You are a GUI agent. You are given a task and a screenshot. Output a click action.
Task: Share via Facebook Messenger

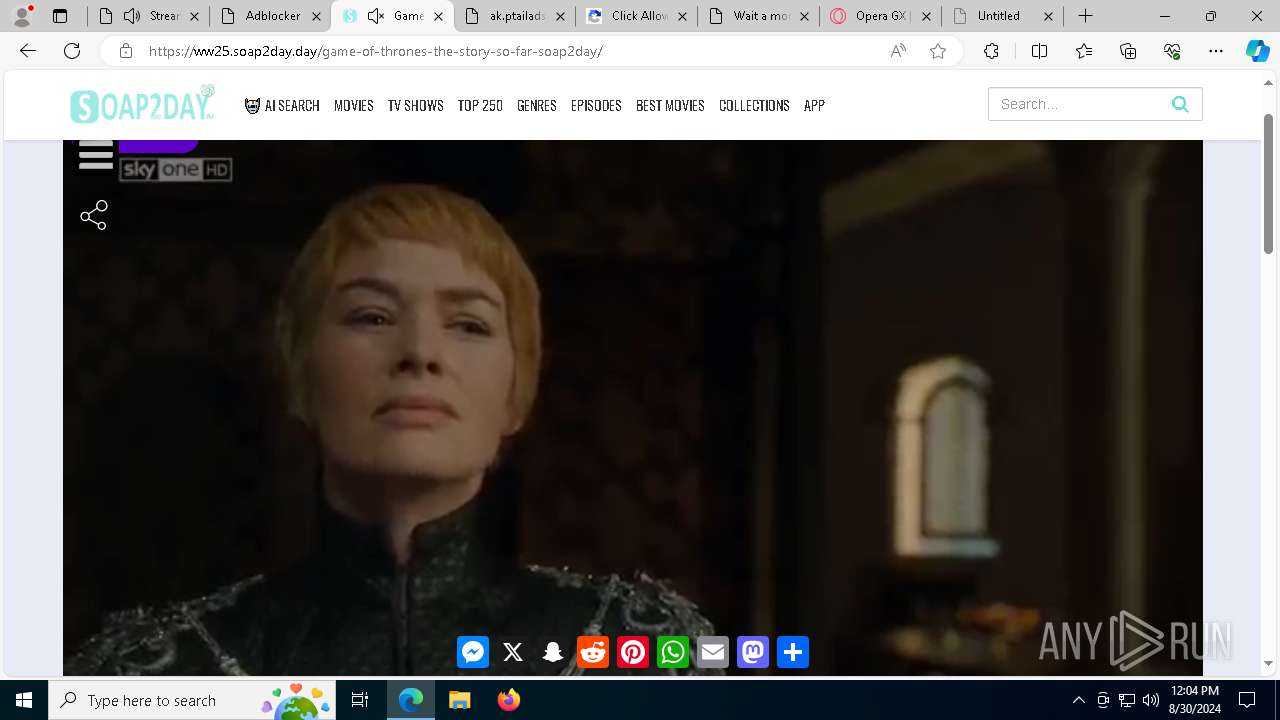(x=473, y=652)
